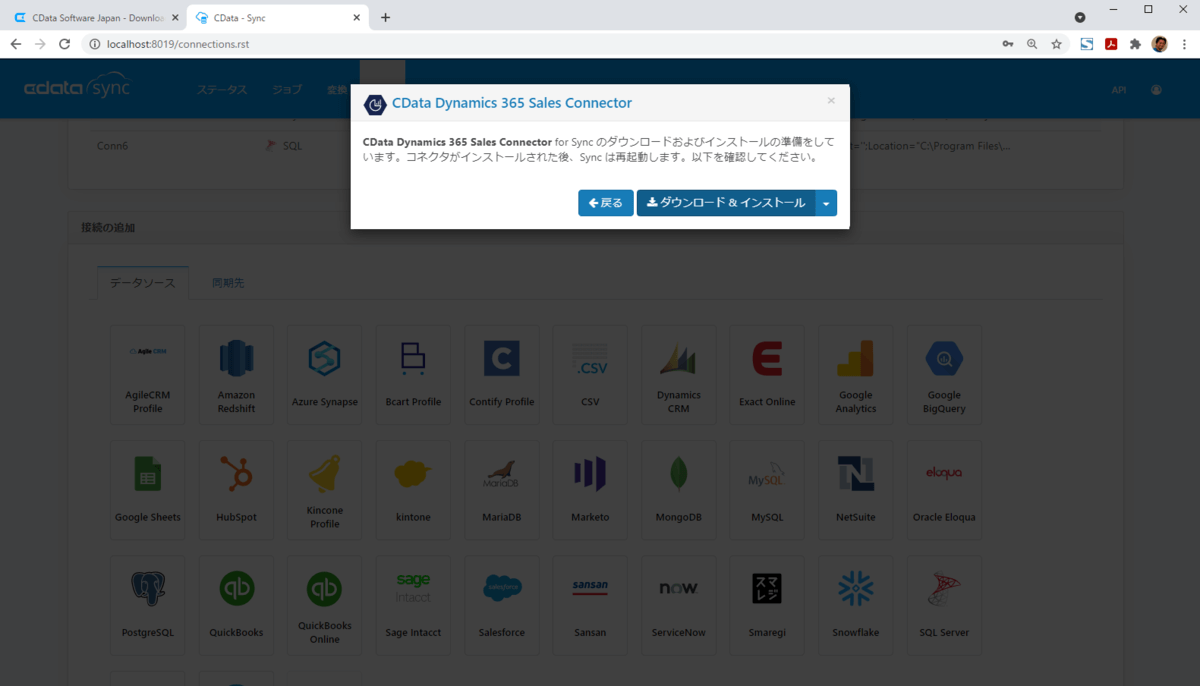Click the ダウンロード＆インストール button

726,203
